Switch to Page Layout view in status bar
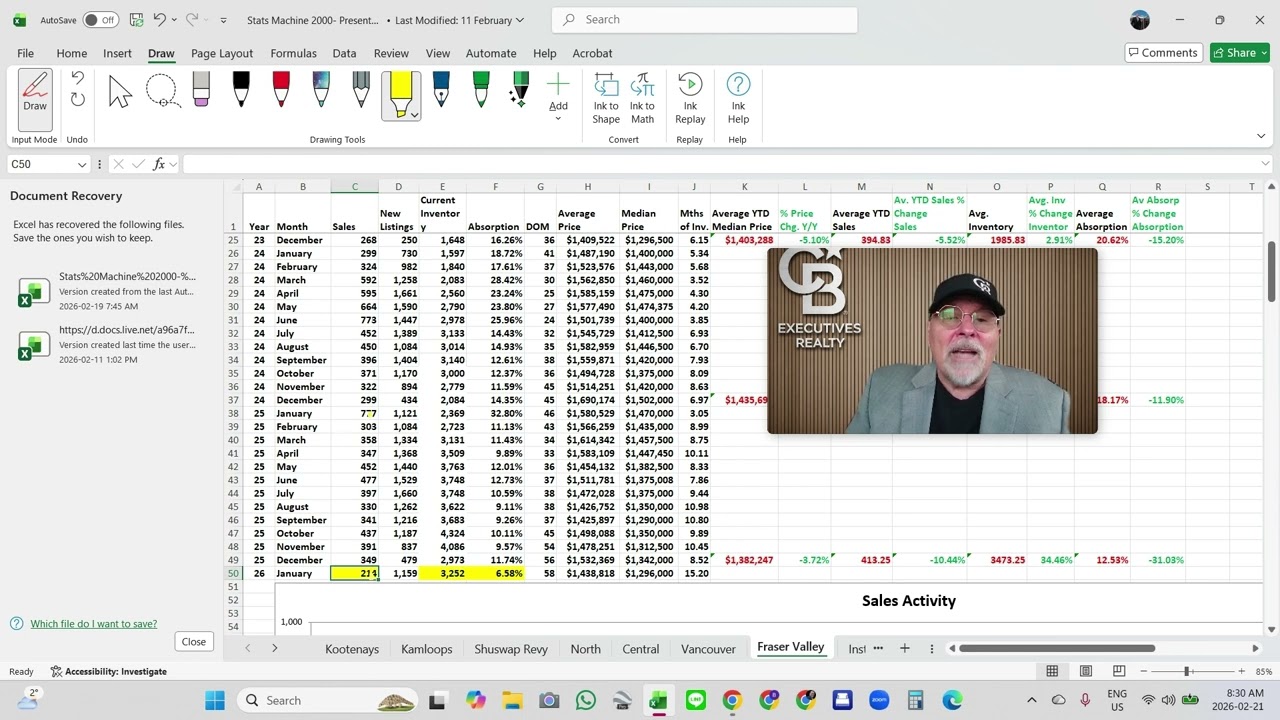Image resolution: width=1280 pixels, height=720 pixels. tap(1086, 671)
